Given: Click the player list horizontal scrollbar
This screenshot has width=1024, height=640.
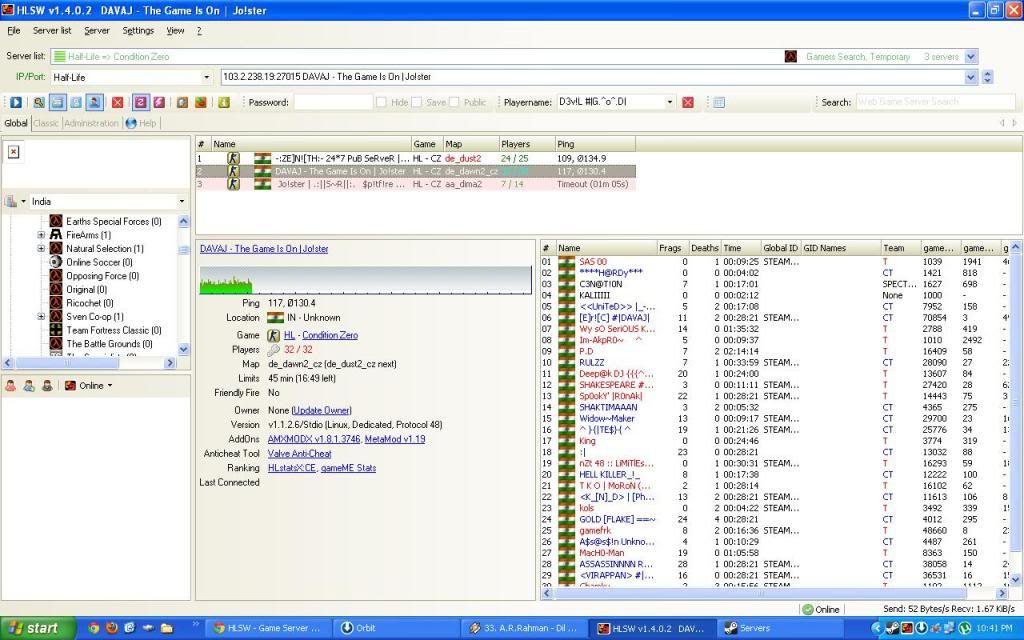Looking at the screenshot, I should click(775, 594).
